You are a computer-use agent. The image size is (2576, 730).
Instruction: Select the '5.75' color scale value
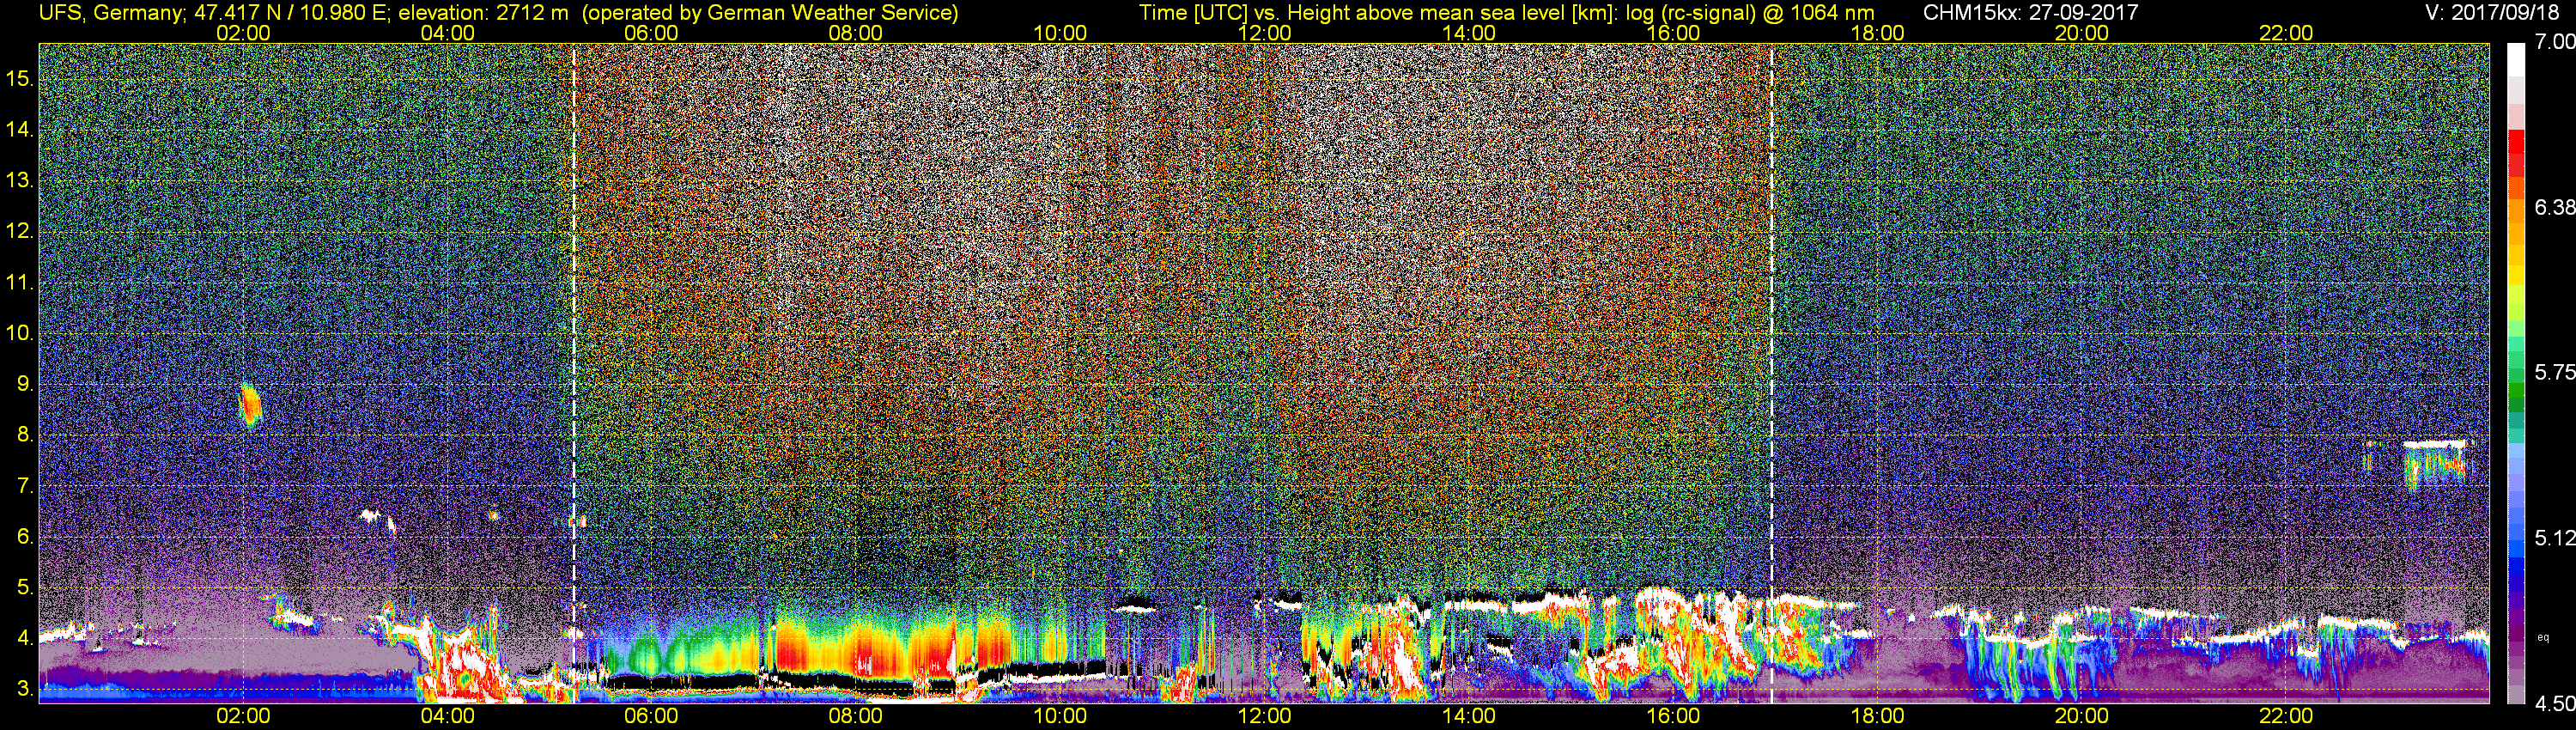coord(2555,372)
